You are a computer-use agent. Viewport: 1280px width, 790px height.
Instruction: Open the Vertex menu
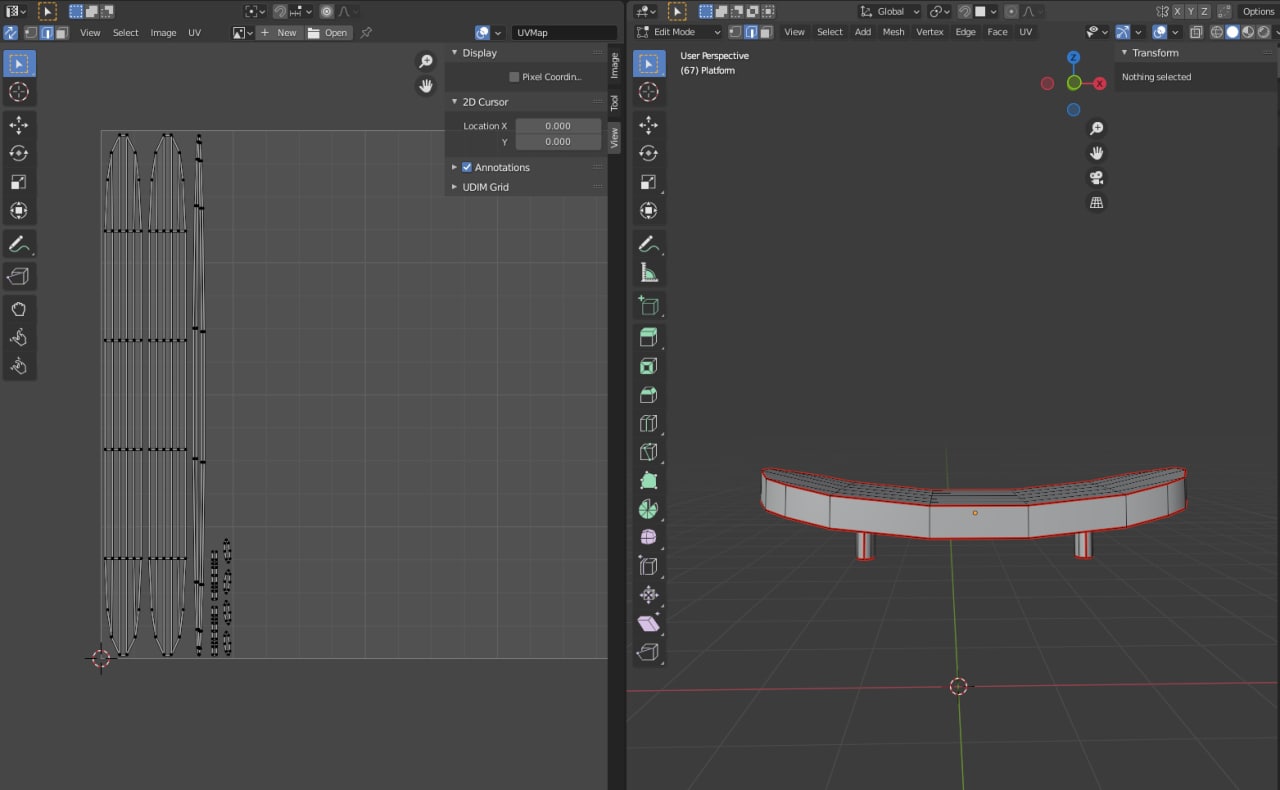(x=930, y=32)
